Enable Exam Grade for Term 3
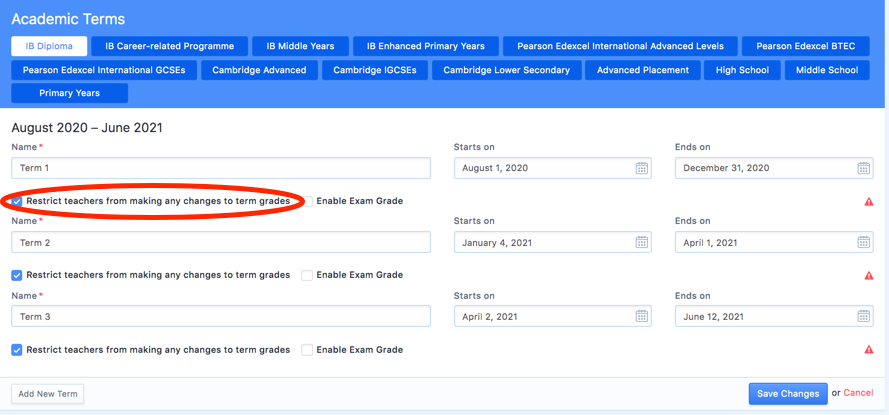889x415 pixels. (308, 350)
